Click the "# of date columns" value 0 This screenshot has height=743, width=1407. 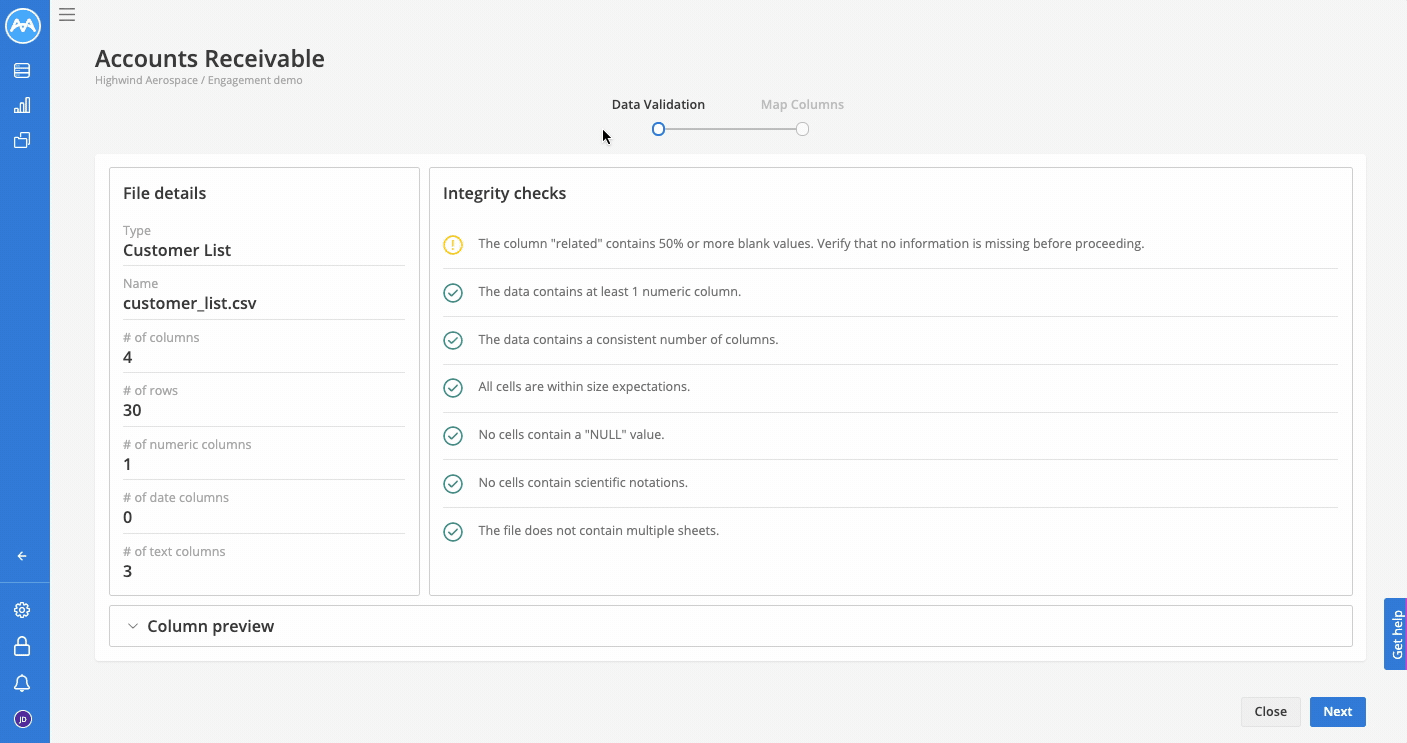click(x=128, y=517)
